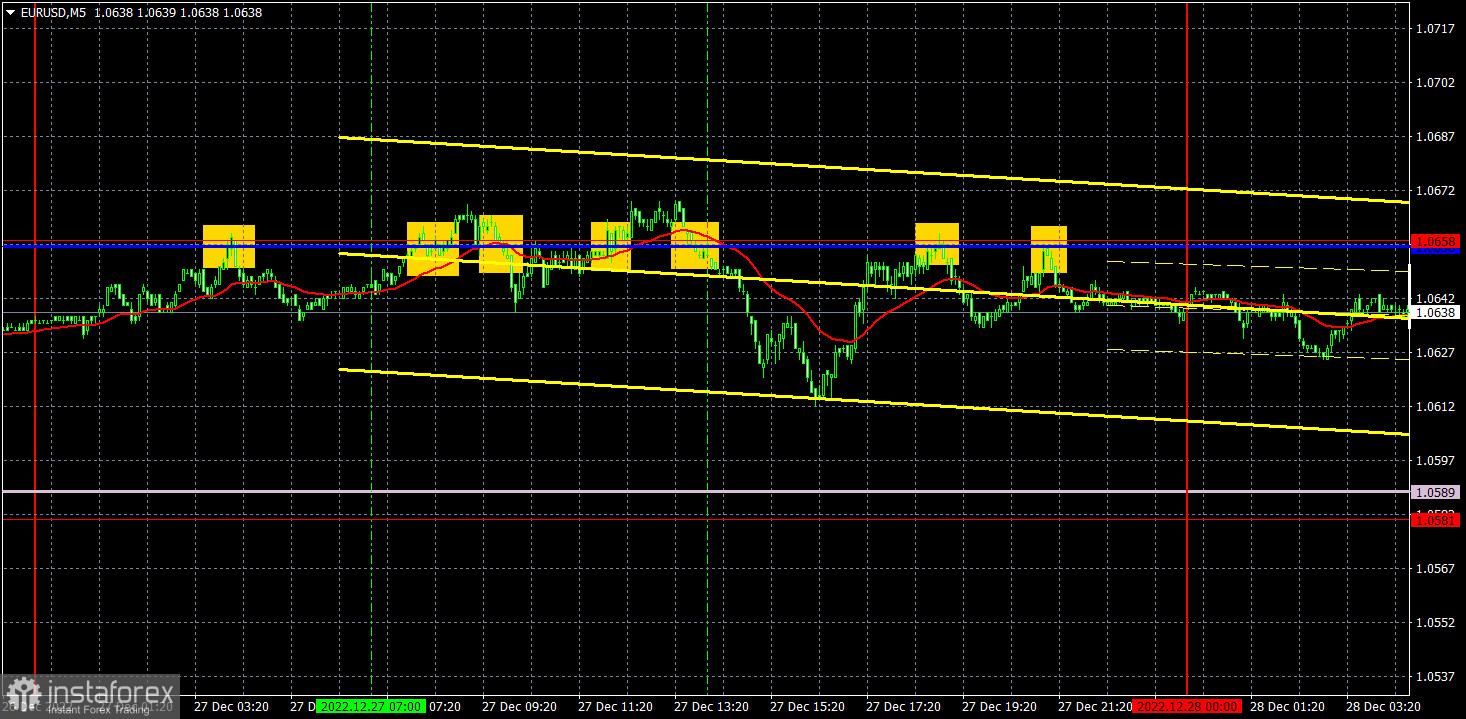Screen dimensions: 1466x719
Task: Click the EURUSD,M5 symbol label
Action: [55, 12]
